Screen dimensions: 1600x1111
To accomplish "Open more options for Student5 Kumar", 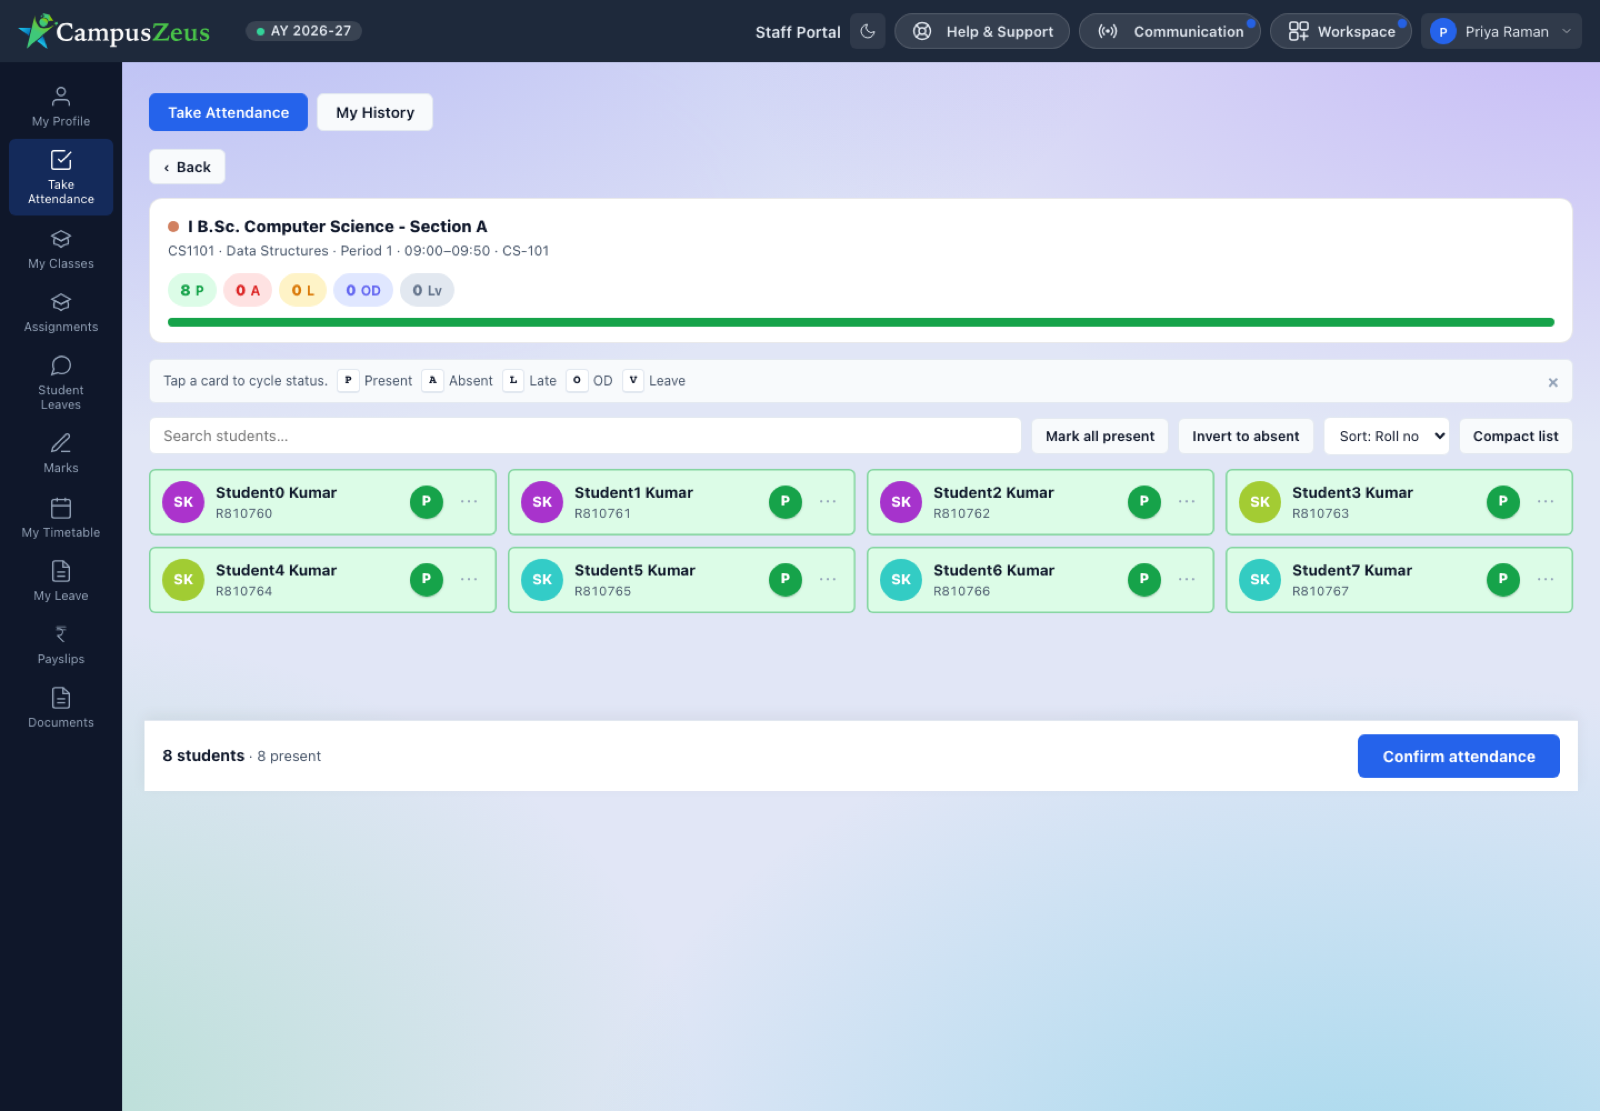I will pyautogui.click(x=828, y=579).
